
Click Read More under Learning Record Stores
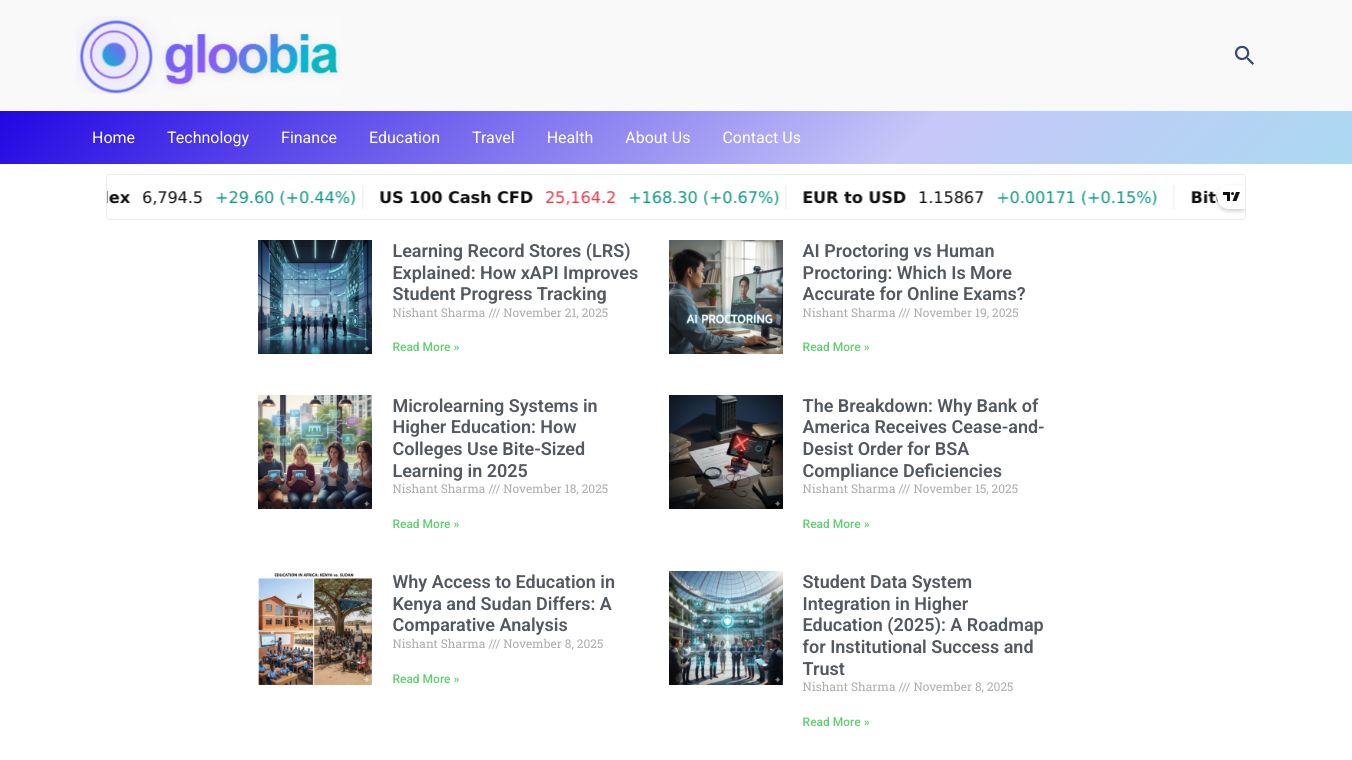click(x=426, y=347)
